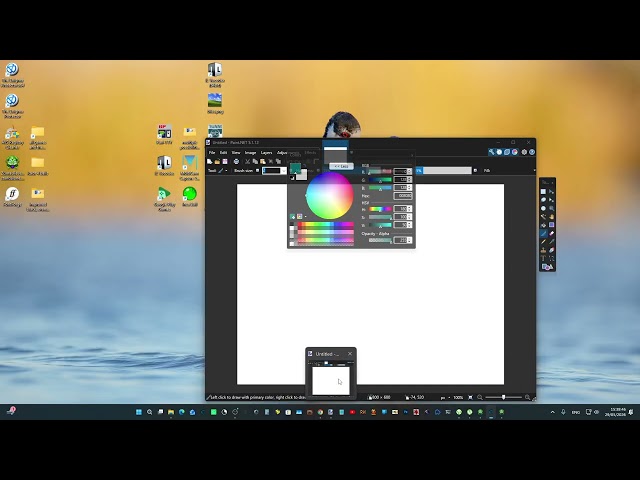Toggle the Layers window icon at top right
Viewport: 640px width, 480px height.
pos(507,152)
